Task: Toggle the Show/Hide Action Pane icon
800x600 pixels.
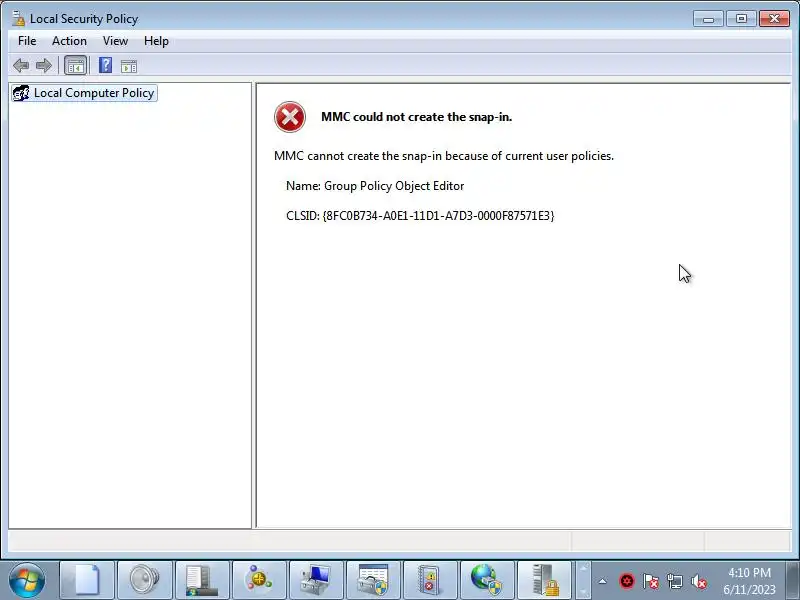Action: click(129, 66)
